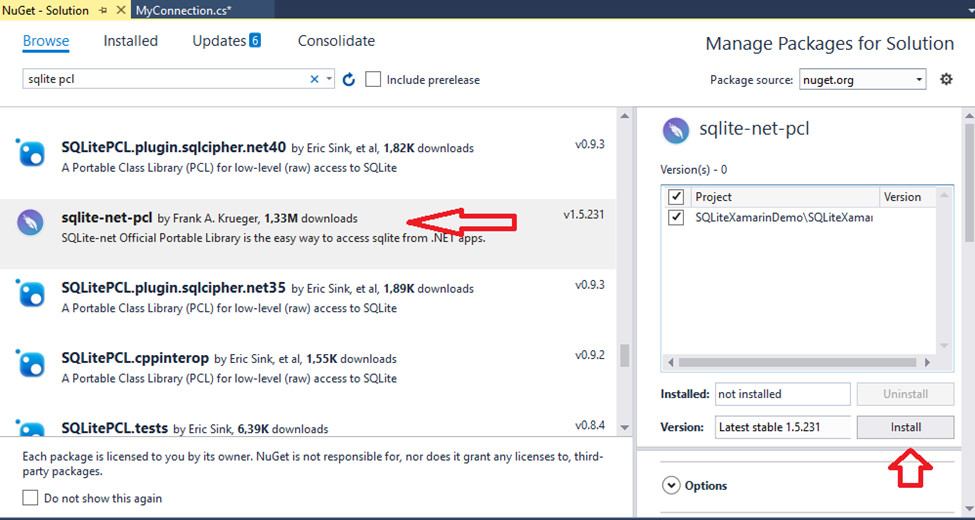
Task: Toggle the Include prerelease checkbox
Action: (x=373, y=80)
